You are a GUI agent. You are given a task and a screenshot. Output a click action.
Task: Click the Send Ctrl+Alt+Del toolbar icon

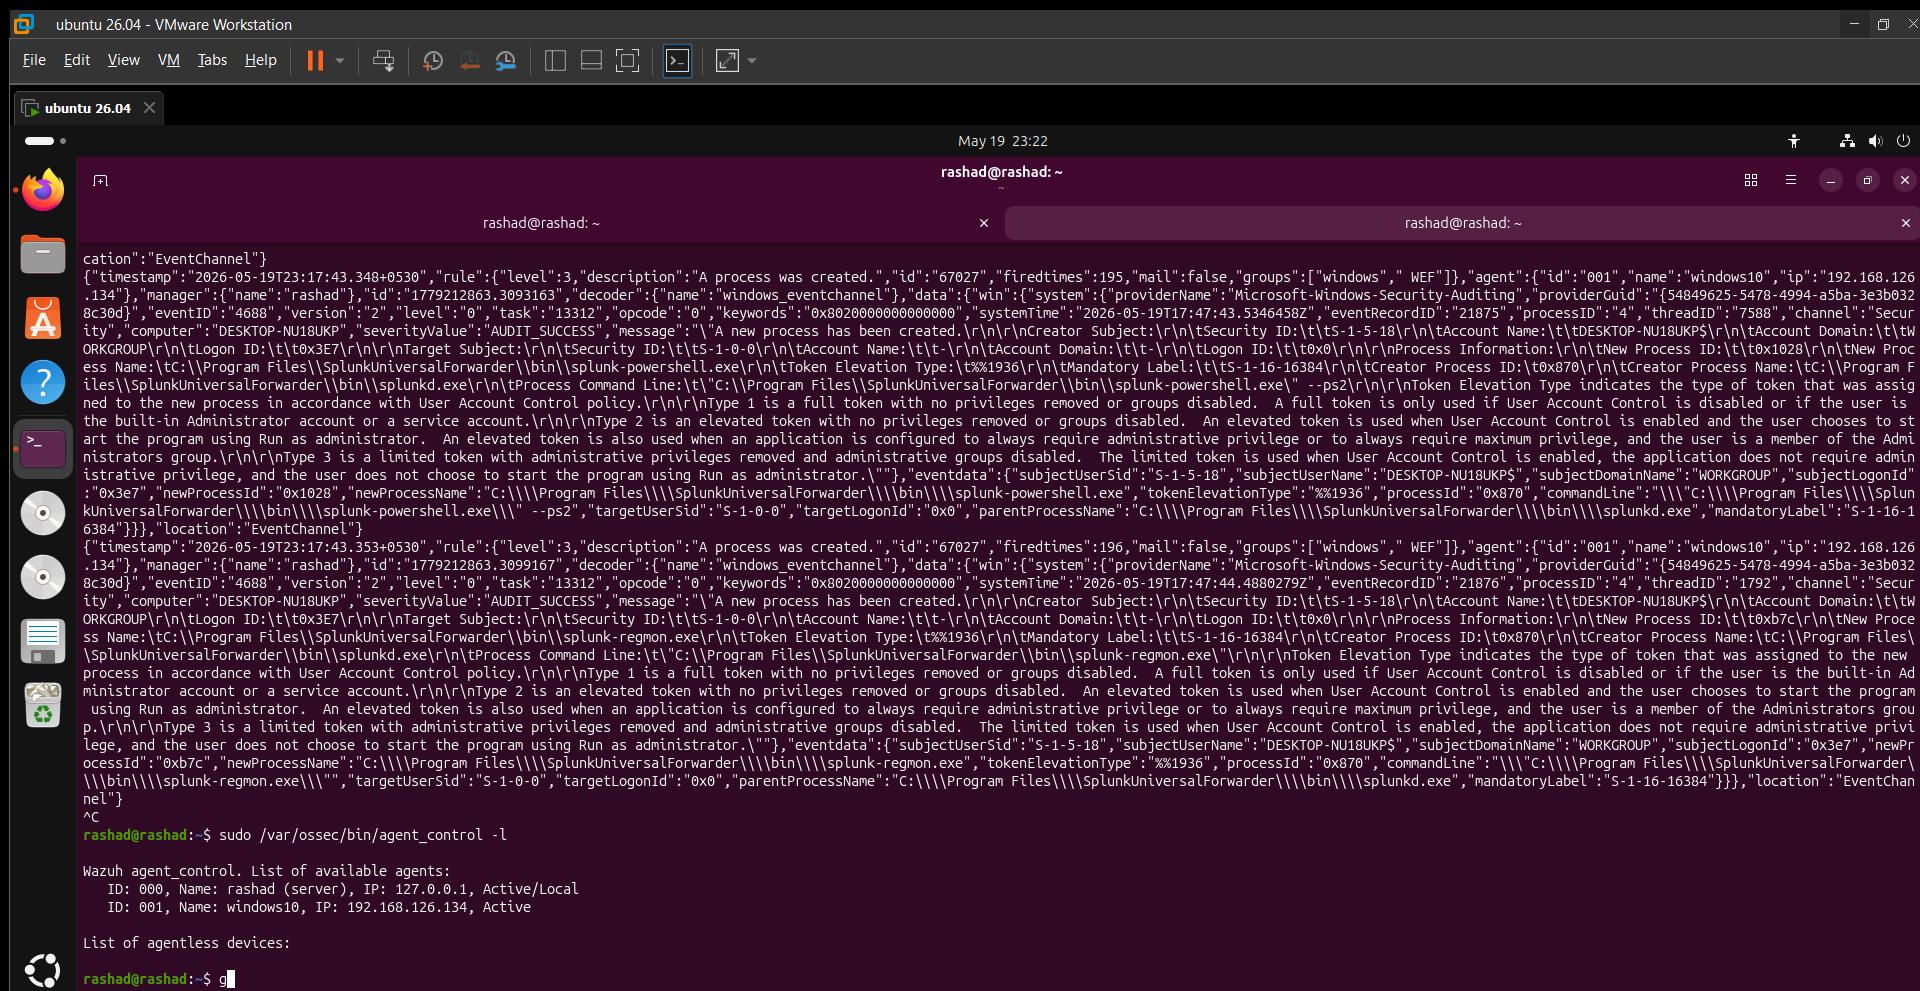point(383,61)
